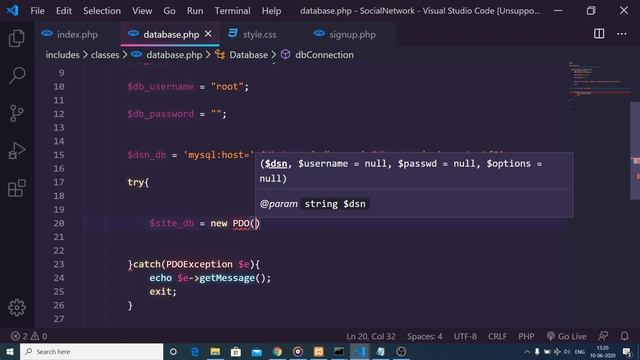Click the $dsn parameter in signature tooltip

[276, 164]
